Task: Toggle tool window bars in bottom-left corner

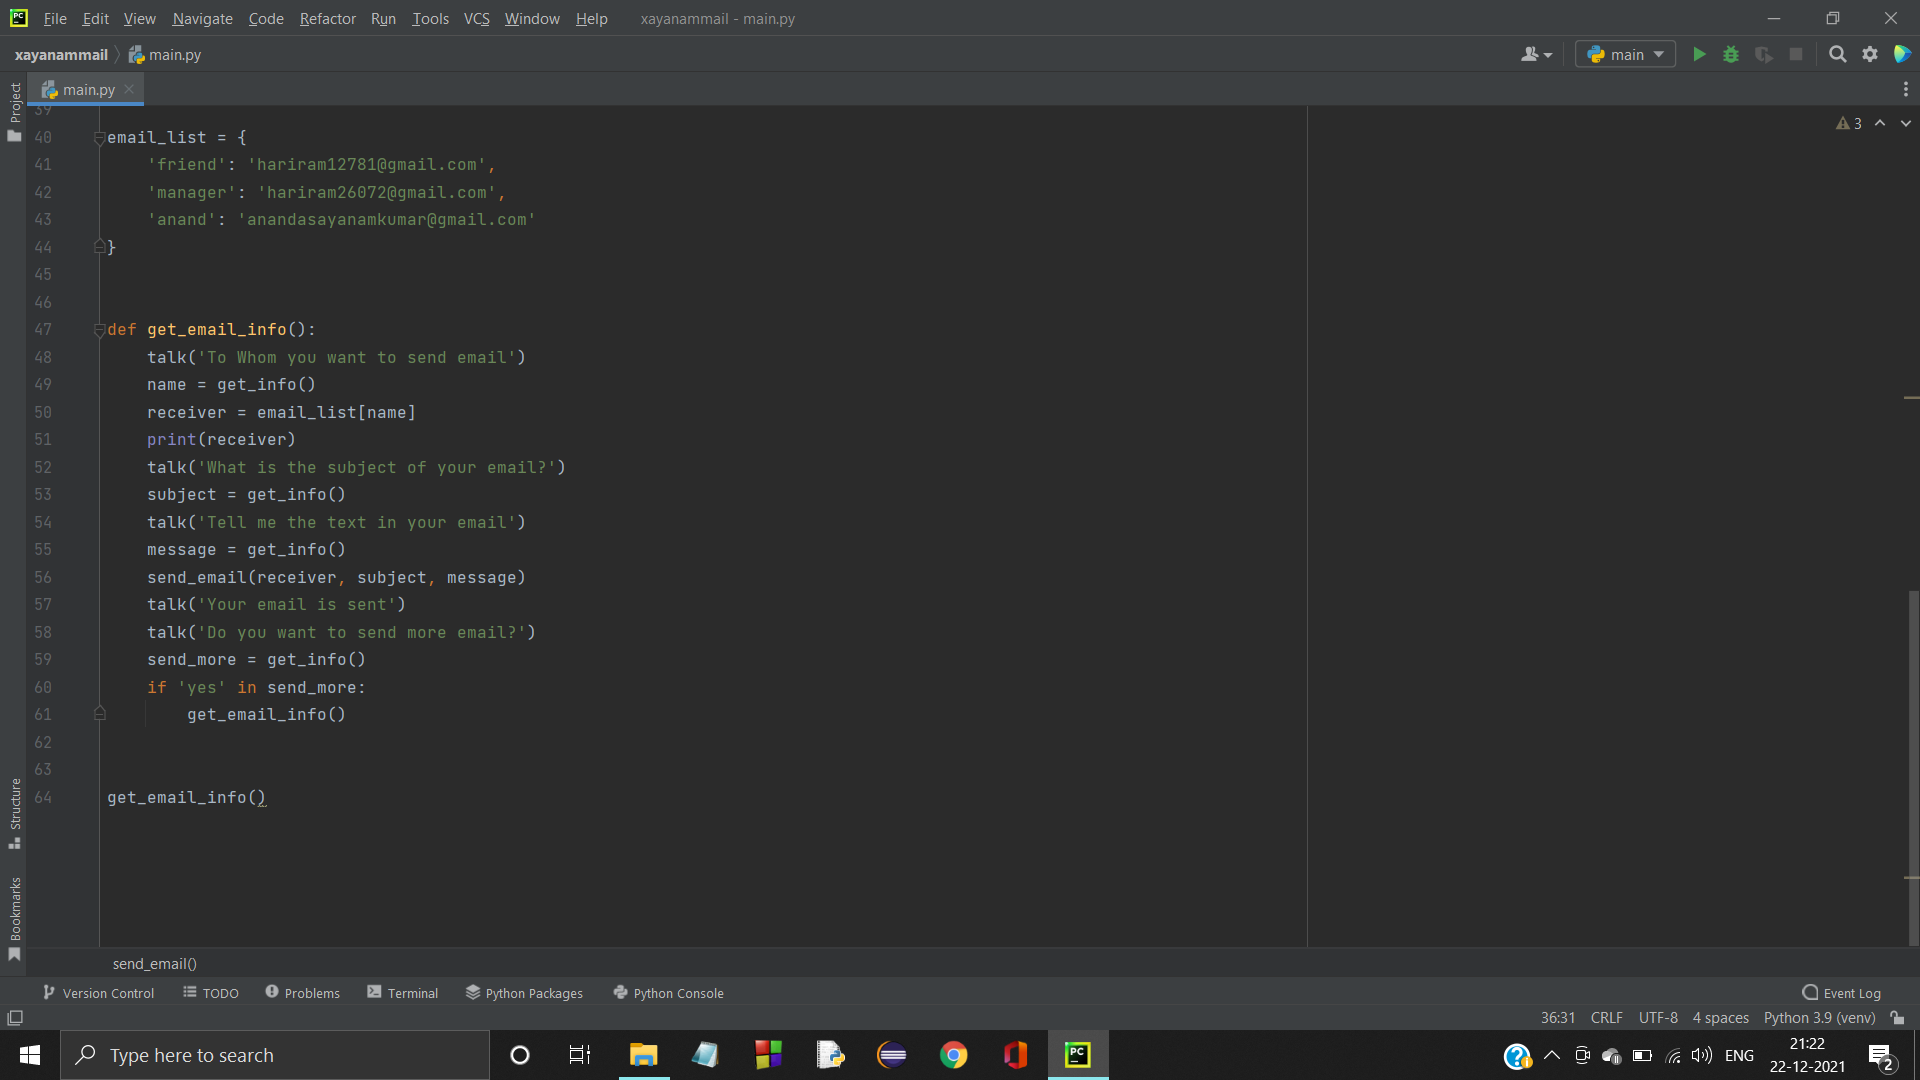Action: (x=15, y=1018)
